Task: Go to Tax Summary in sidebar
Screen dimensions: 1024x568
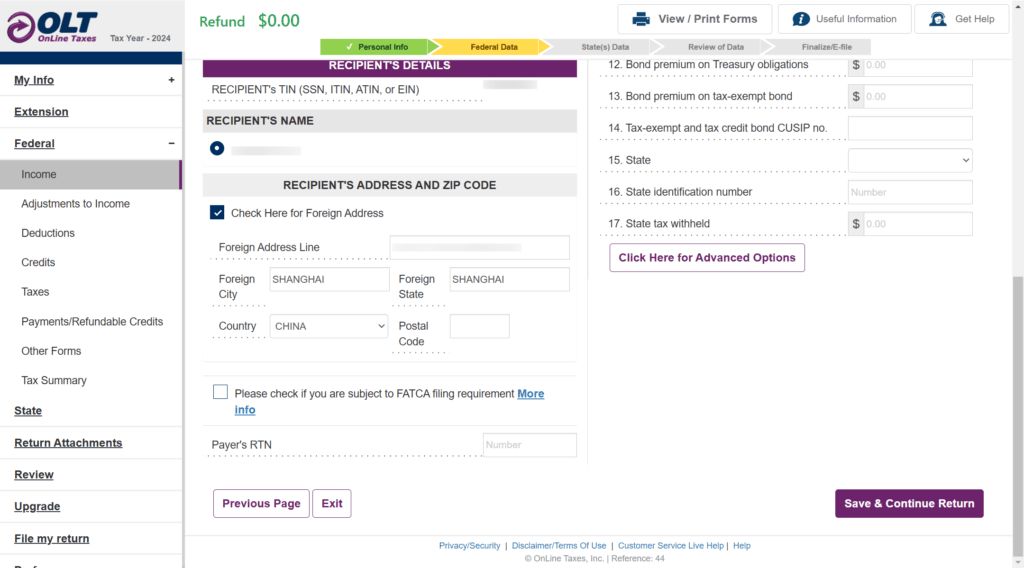Action: [54, 380]
